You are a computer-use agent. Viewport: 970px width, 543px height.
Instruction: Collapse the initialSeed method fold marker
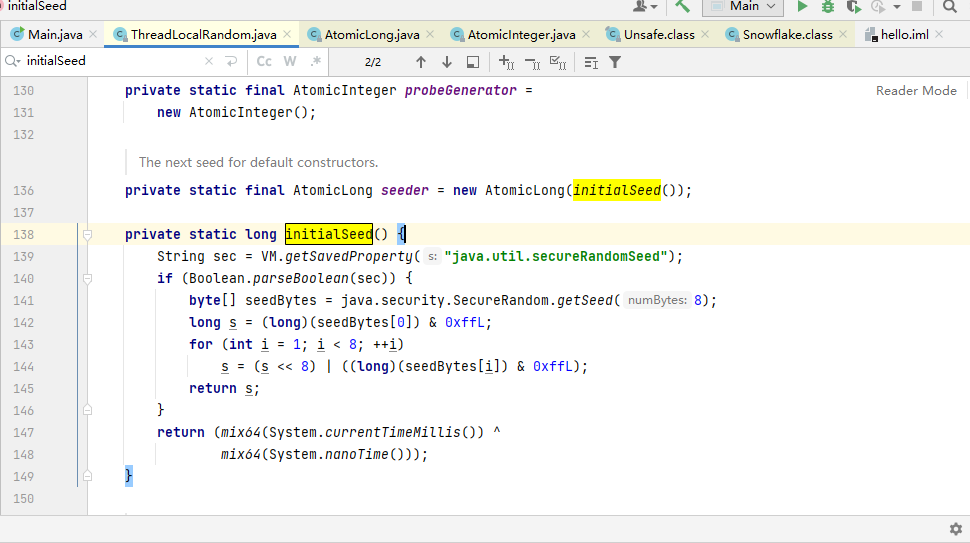[x=88, y=235]
